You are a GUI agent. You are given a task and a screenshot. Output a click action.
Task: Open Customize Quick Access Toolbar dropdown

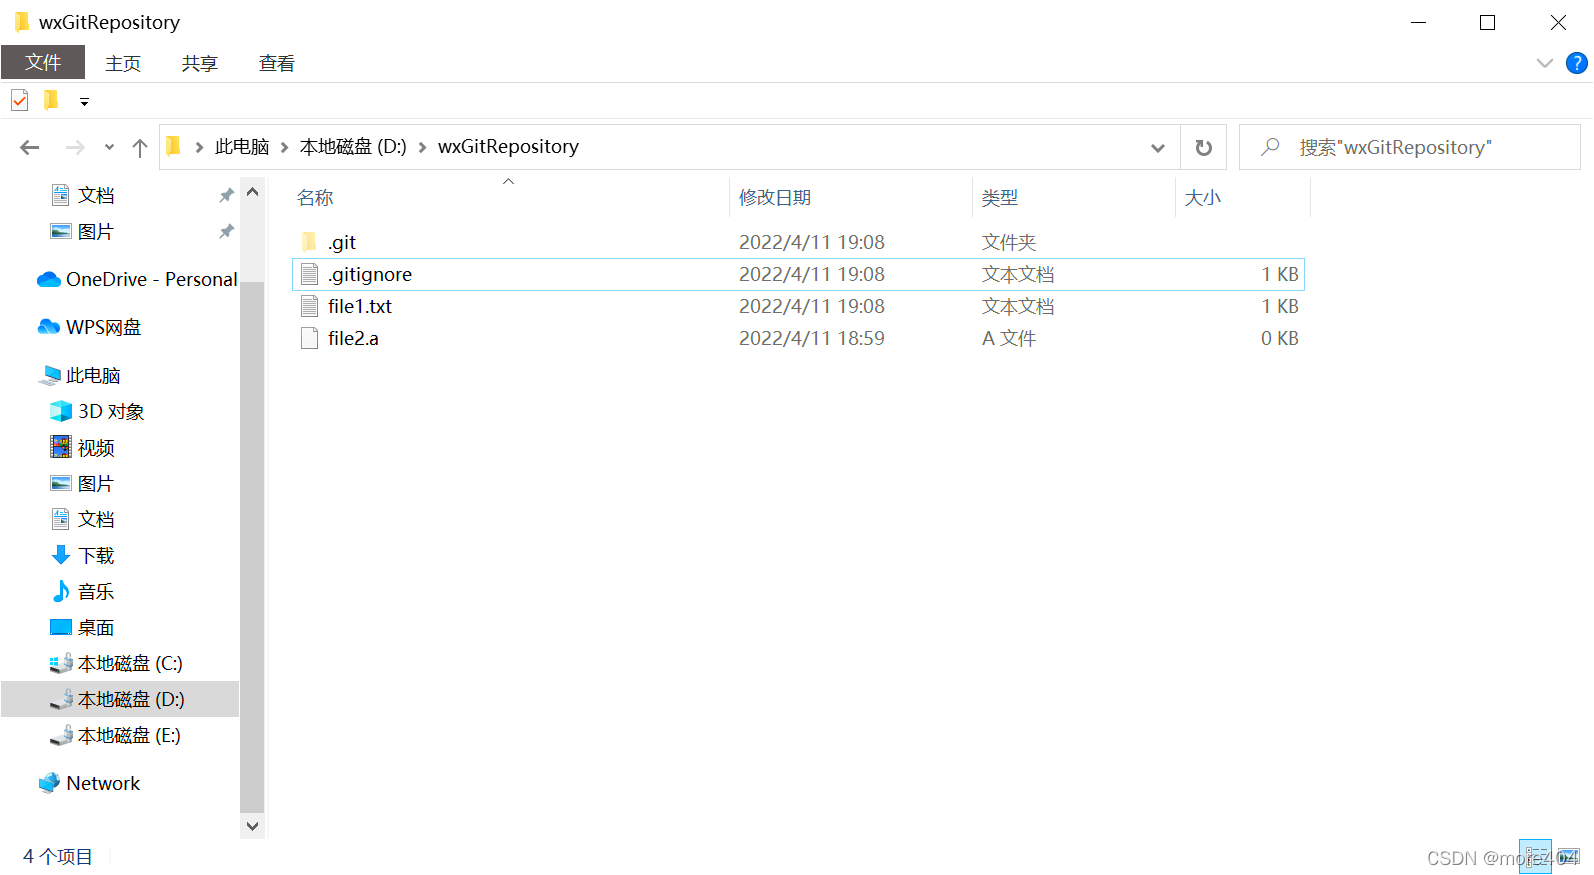84,101
